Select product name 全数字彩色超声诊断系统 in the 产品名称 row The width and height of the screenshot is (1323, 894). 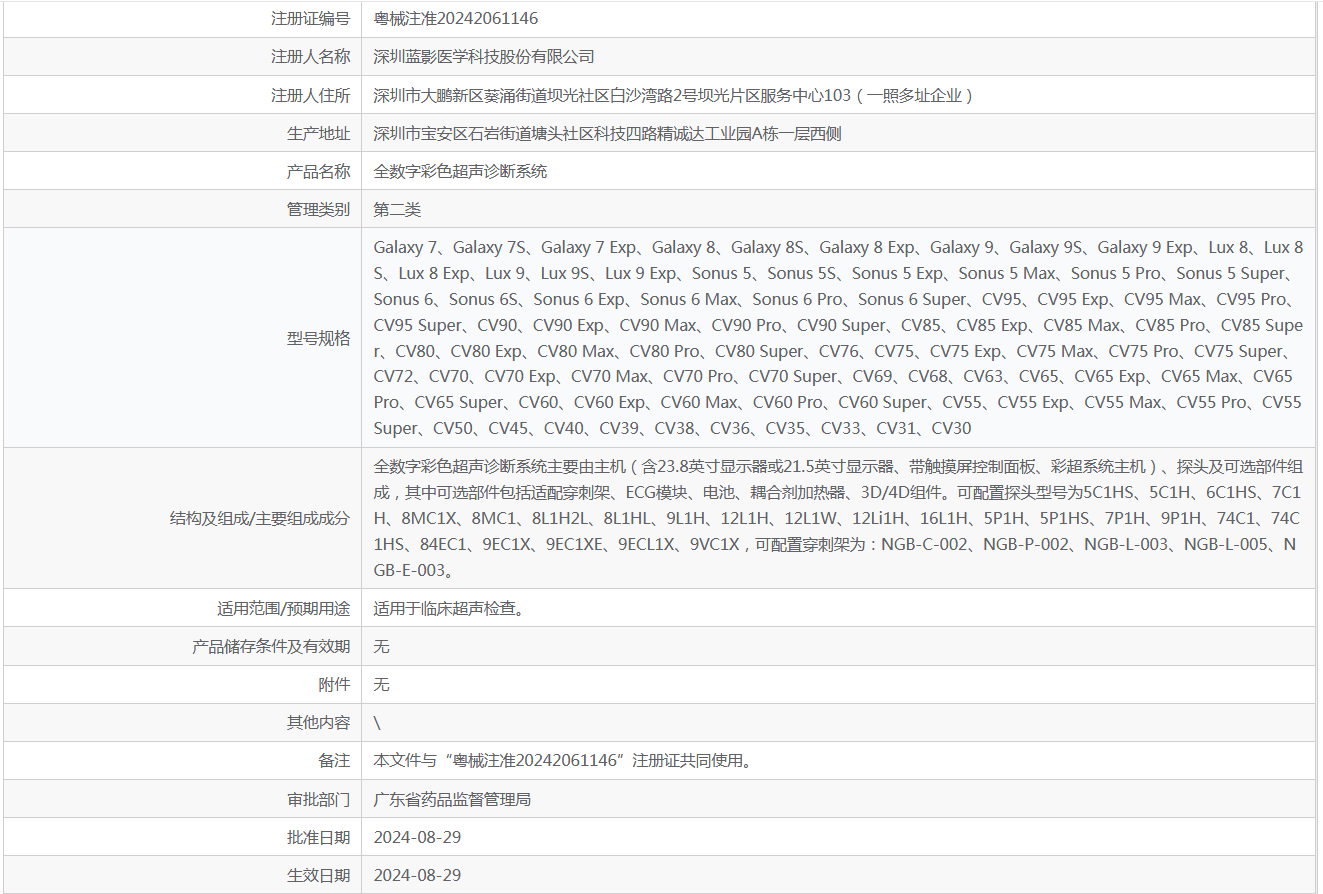click(x=461, y=171)
